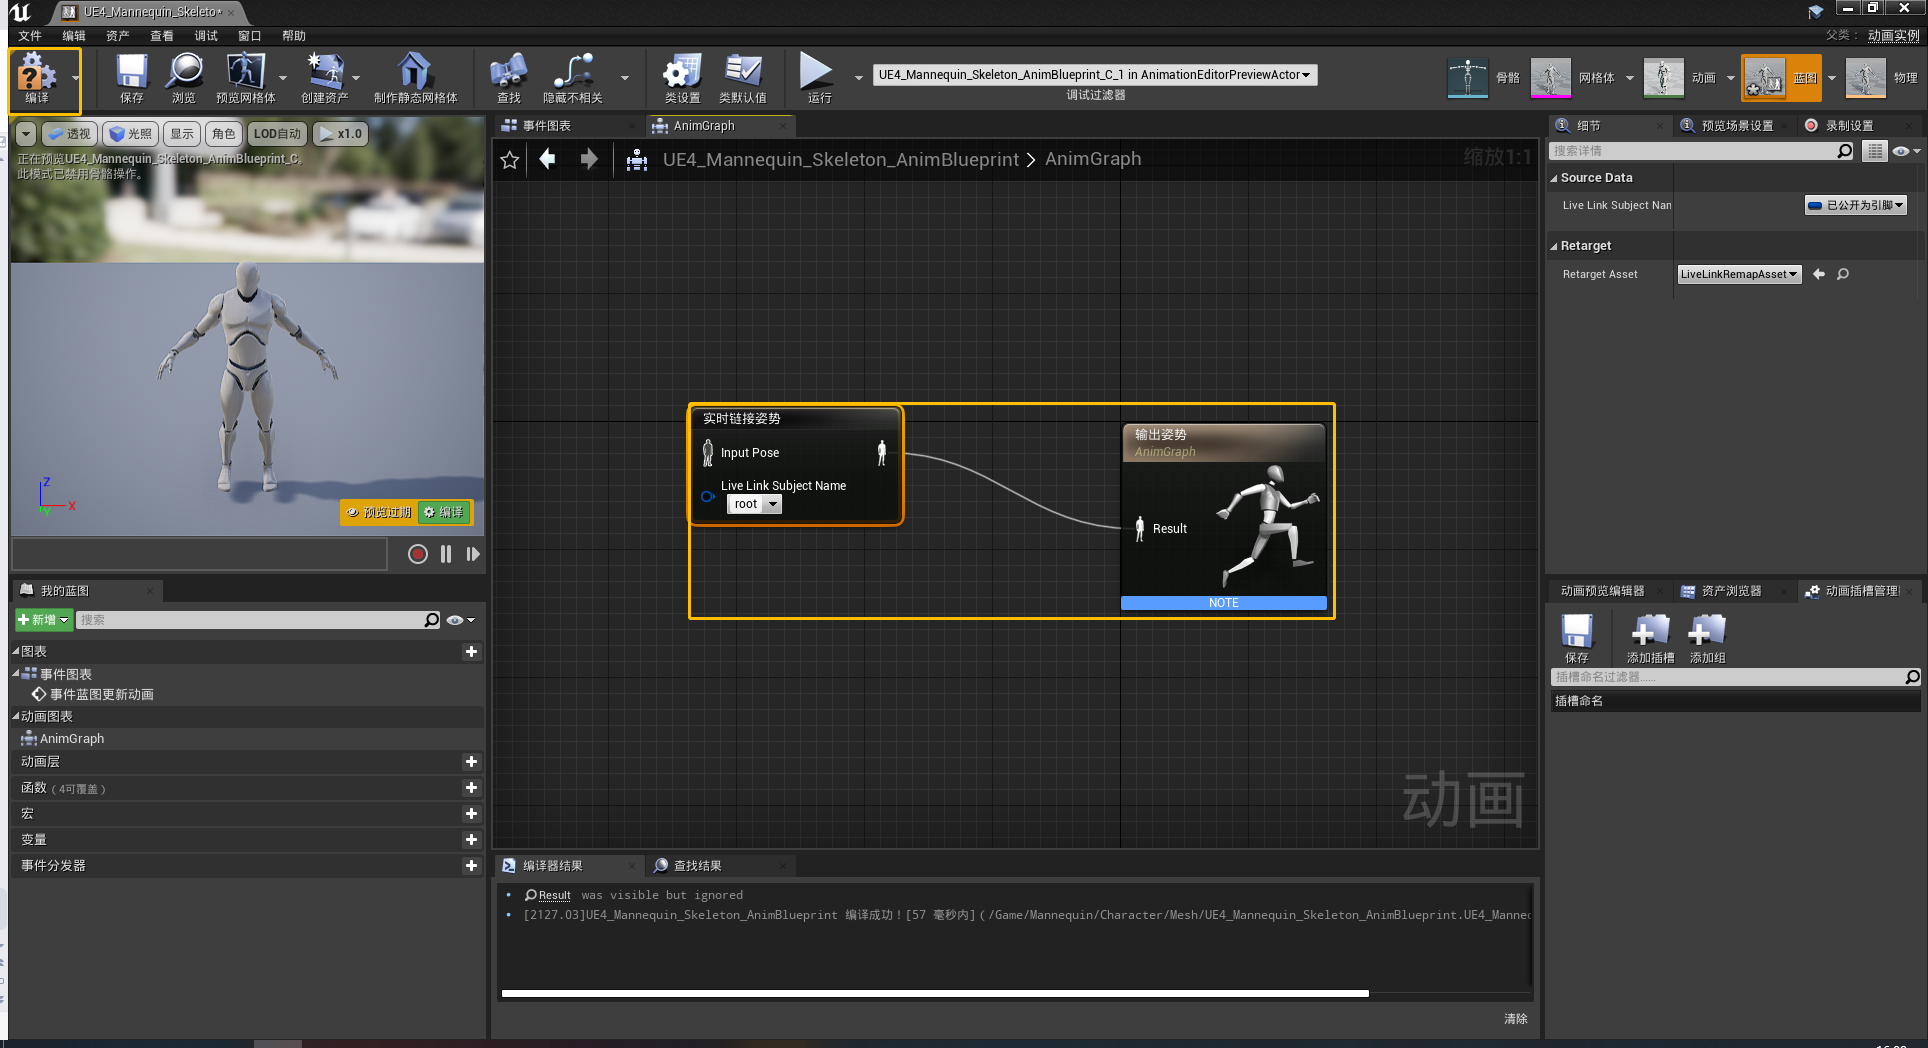Pause the preview viewport playback
Screen dimensions: 1928x1048
pos(446,554)
